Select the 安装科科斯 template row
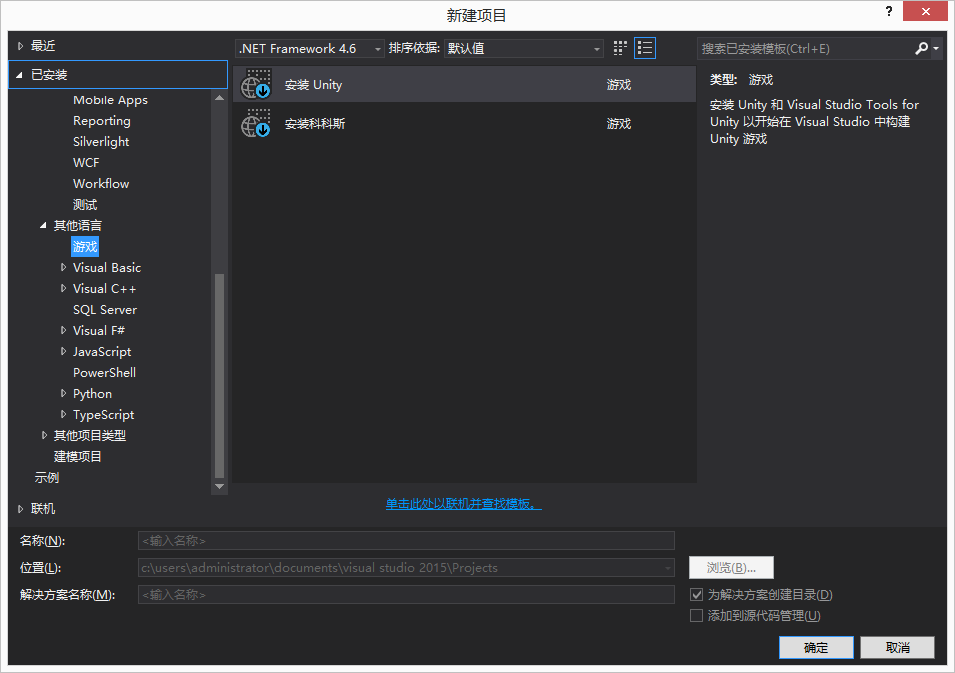This screenshot has height=673, width=955. click(464, 123)
